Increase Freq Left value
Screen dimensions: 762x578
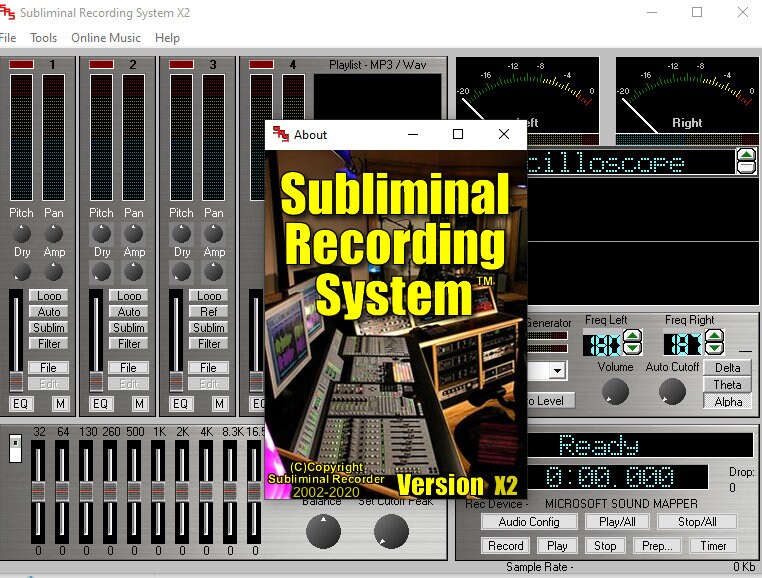point(632,335)
